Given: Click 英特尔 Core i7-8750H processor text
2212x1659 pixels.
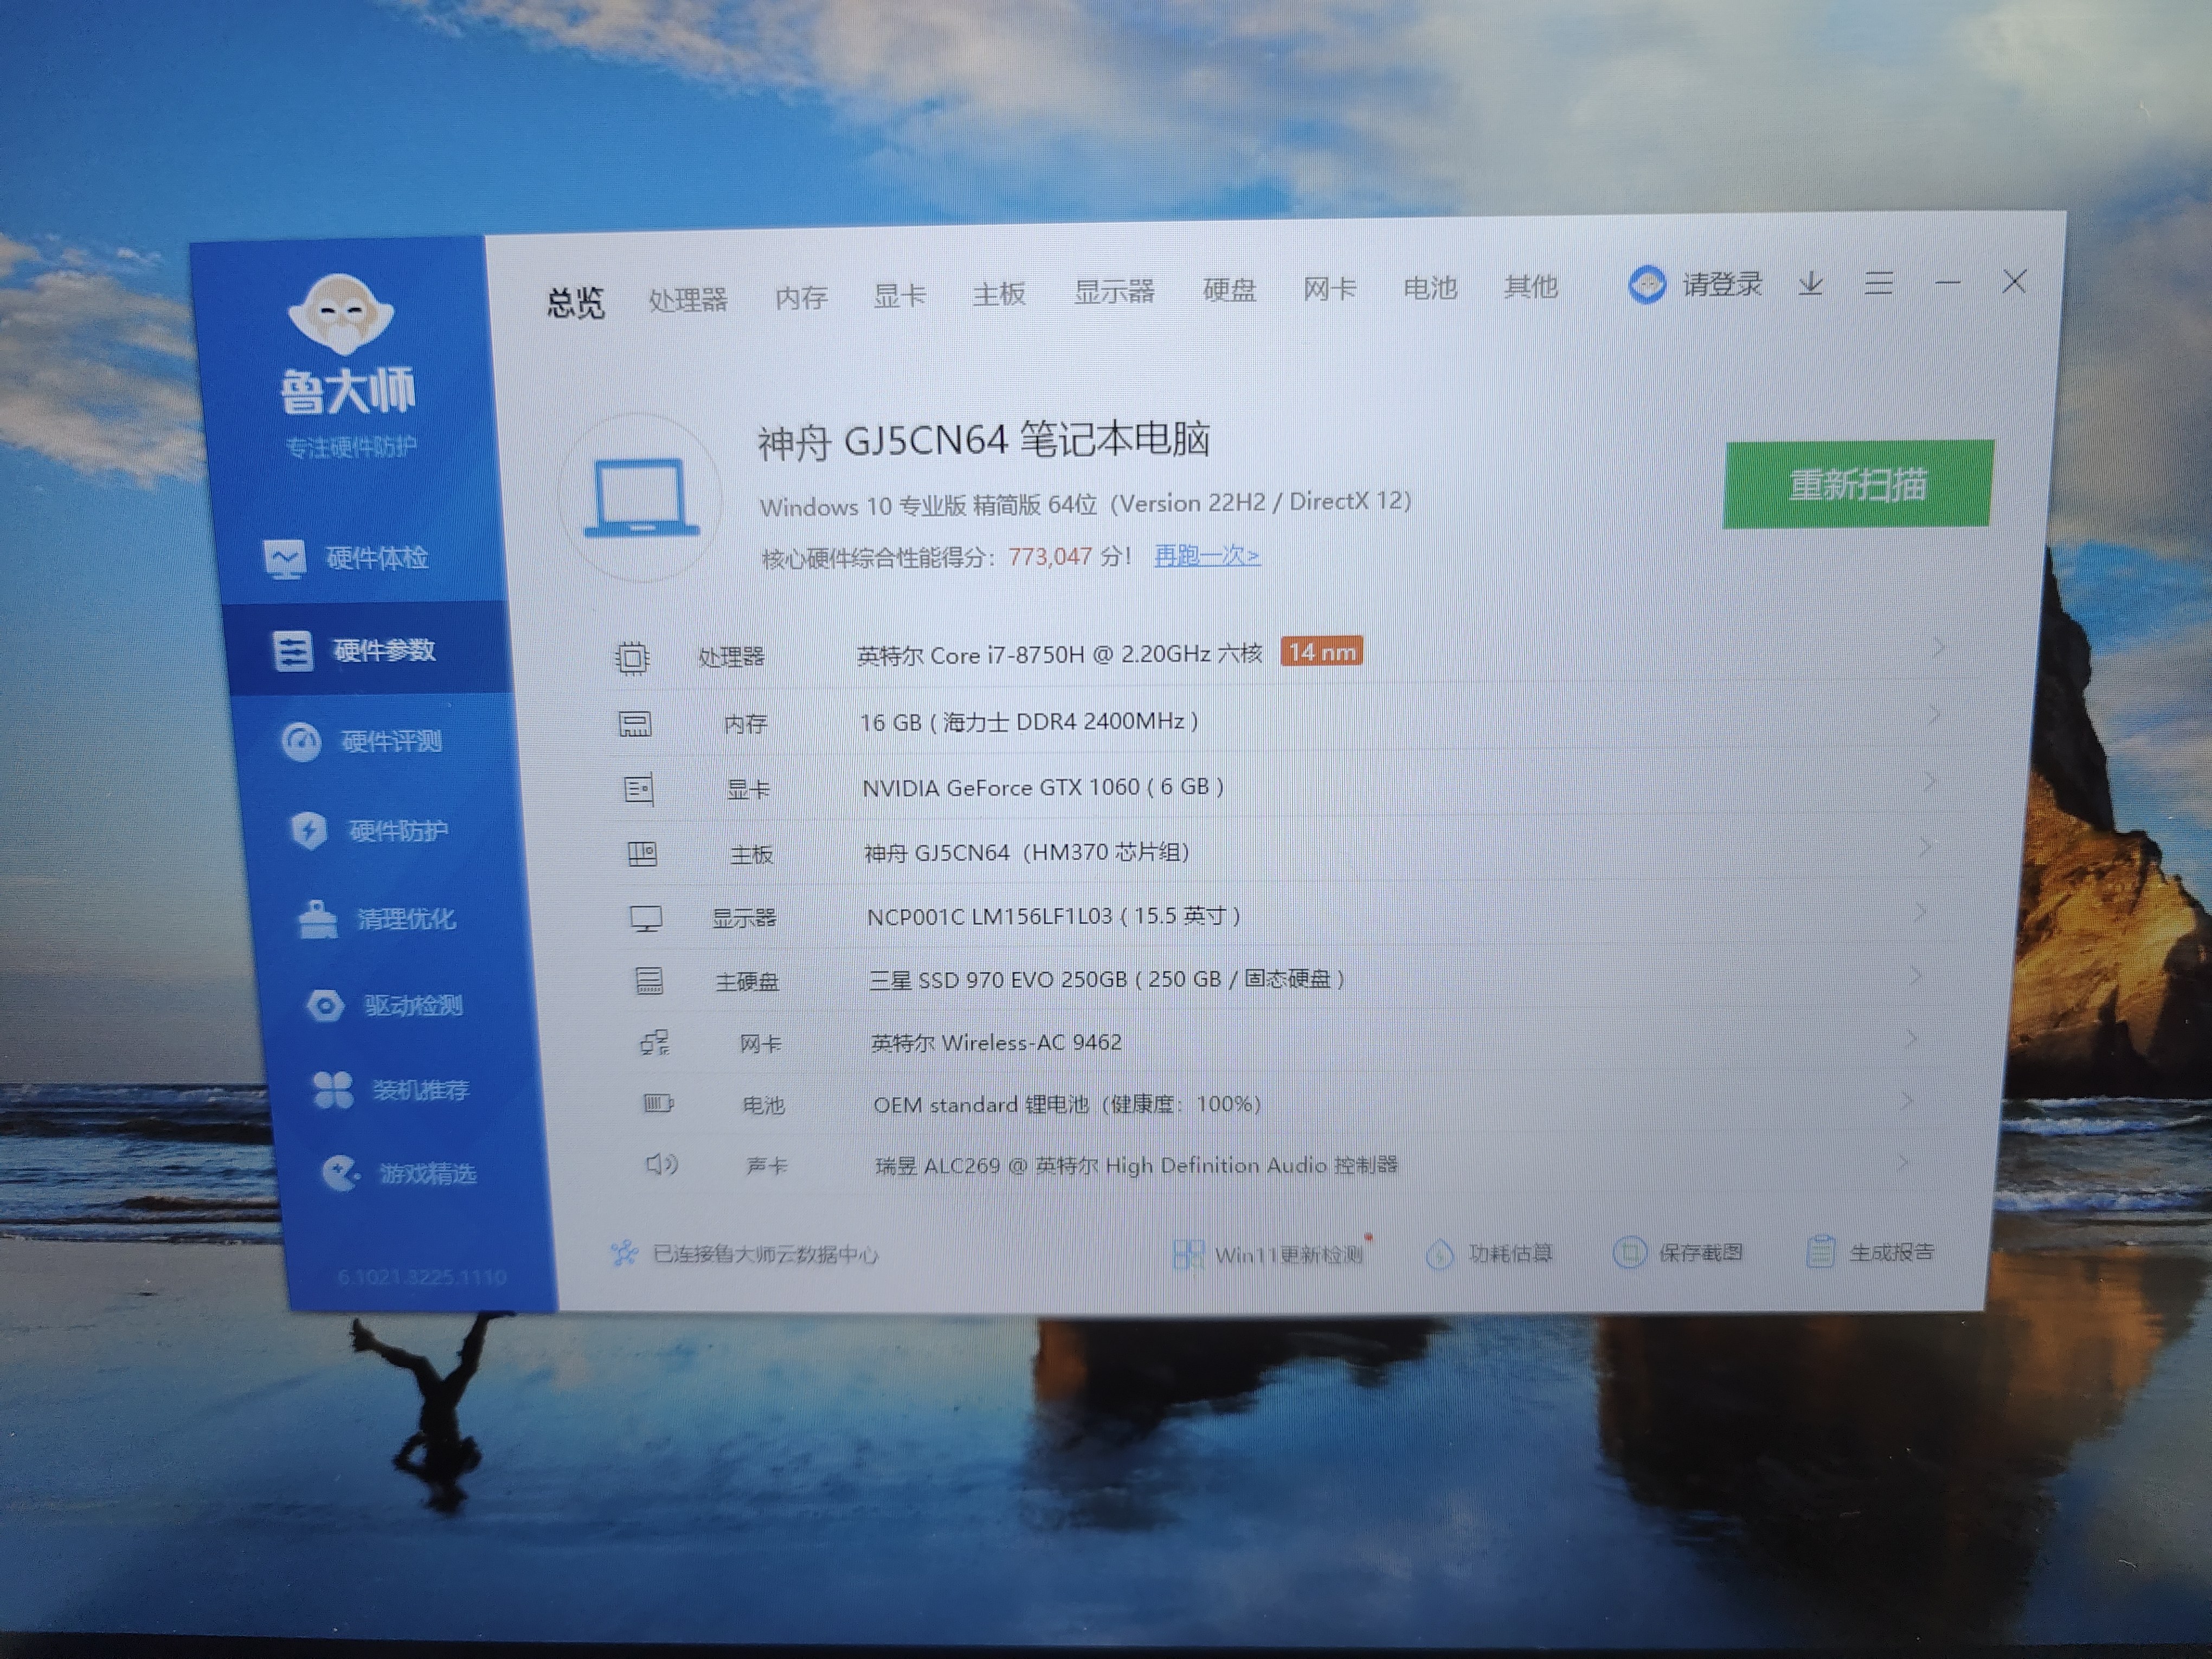Looking at the screenshot, I should [x=1060, y=654].
